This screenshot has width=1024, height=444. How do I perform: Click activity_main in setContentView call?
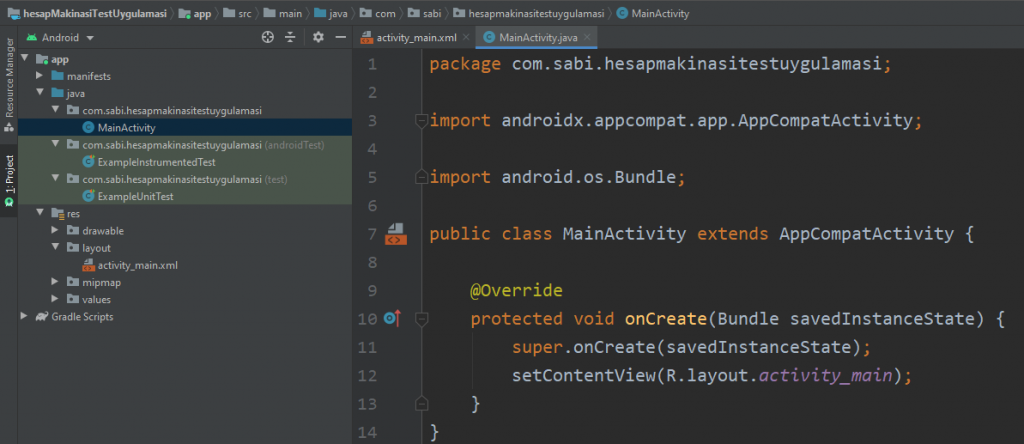click(825, 375)
